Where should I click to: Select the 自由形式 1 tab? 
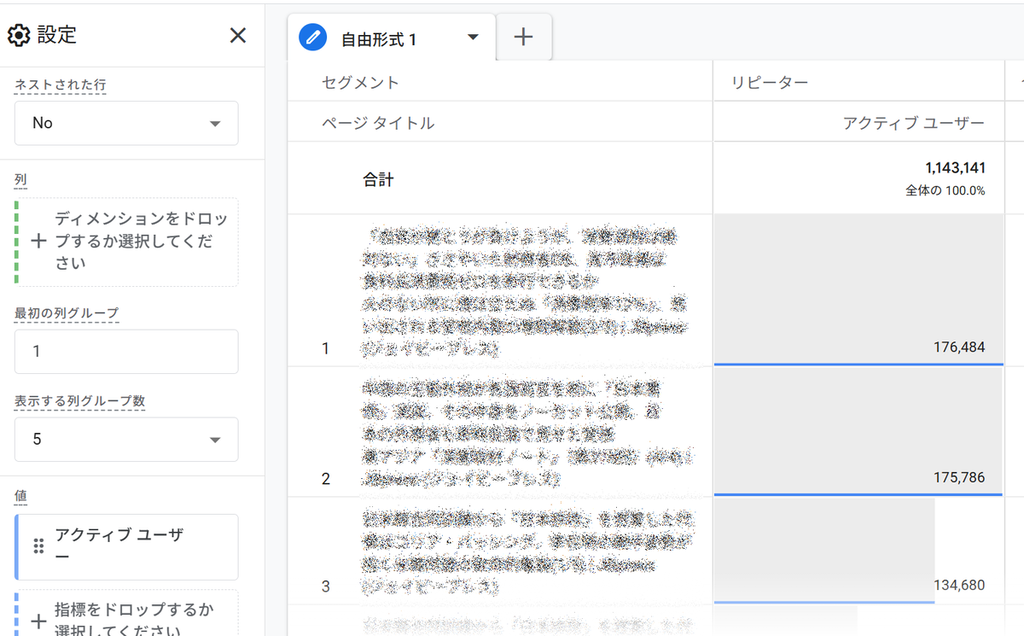click(x=391, y=37)
